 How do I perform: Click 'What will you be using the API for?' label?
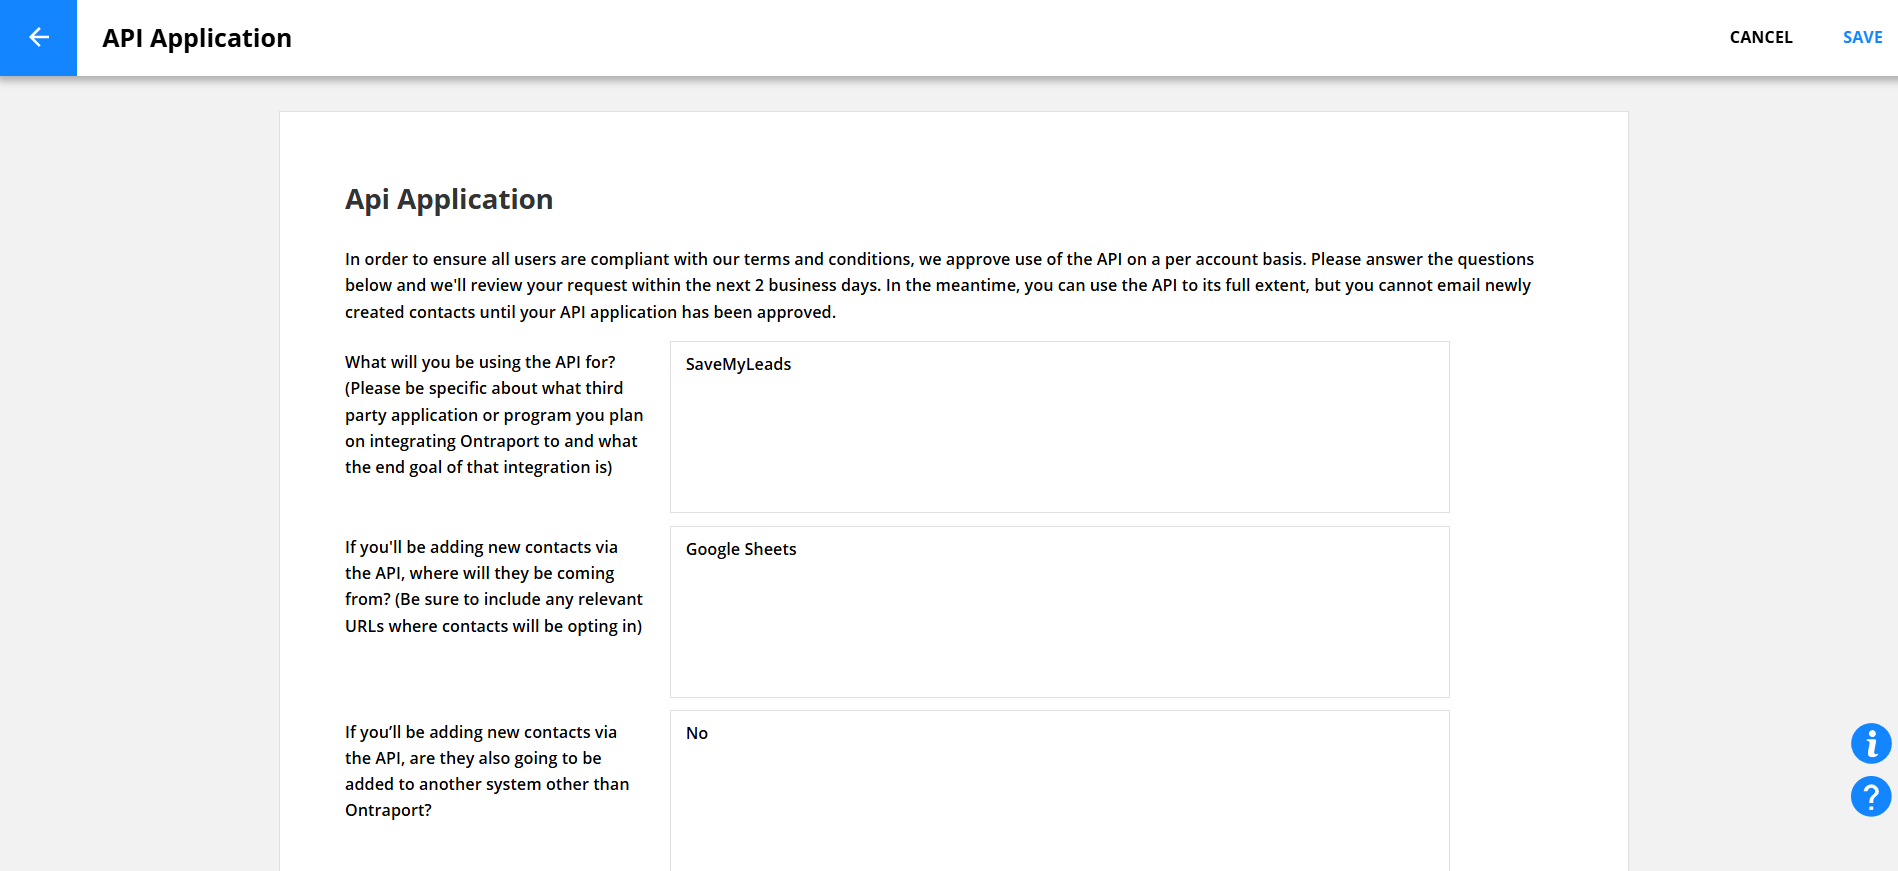pos(480,362)
